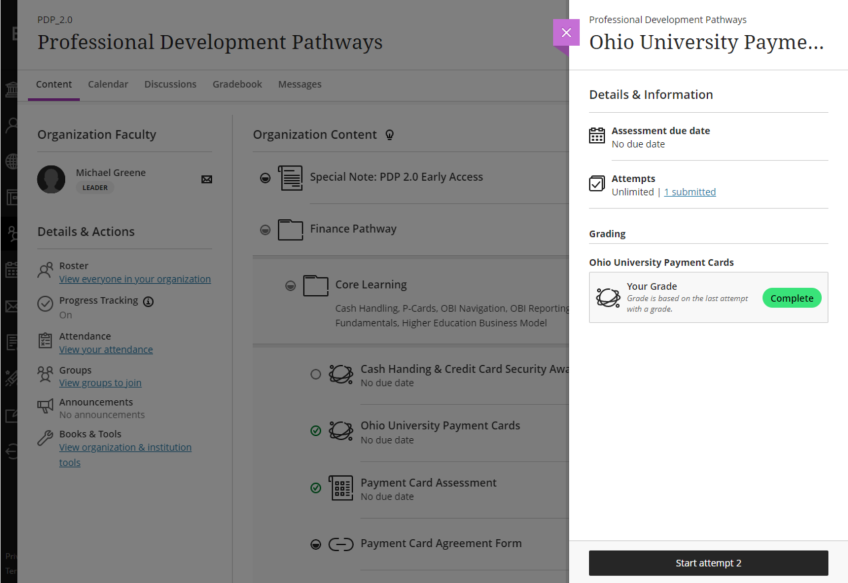The image size is (848, 583).
Task: Click the Progress Tracking info icon
Action: [149, 301]
